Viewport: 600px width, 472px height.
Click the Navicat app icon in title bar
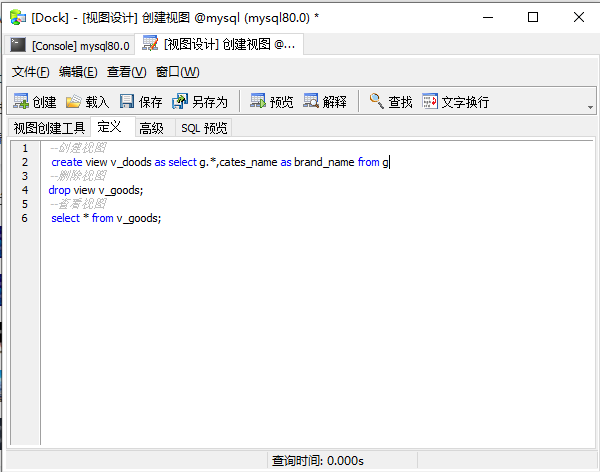pos(18,18)
